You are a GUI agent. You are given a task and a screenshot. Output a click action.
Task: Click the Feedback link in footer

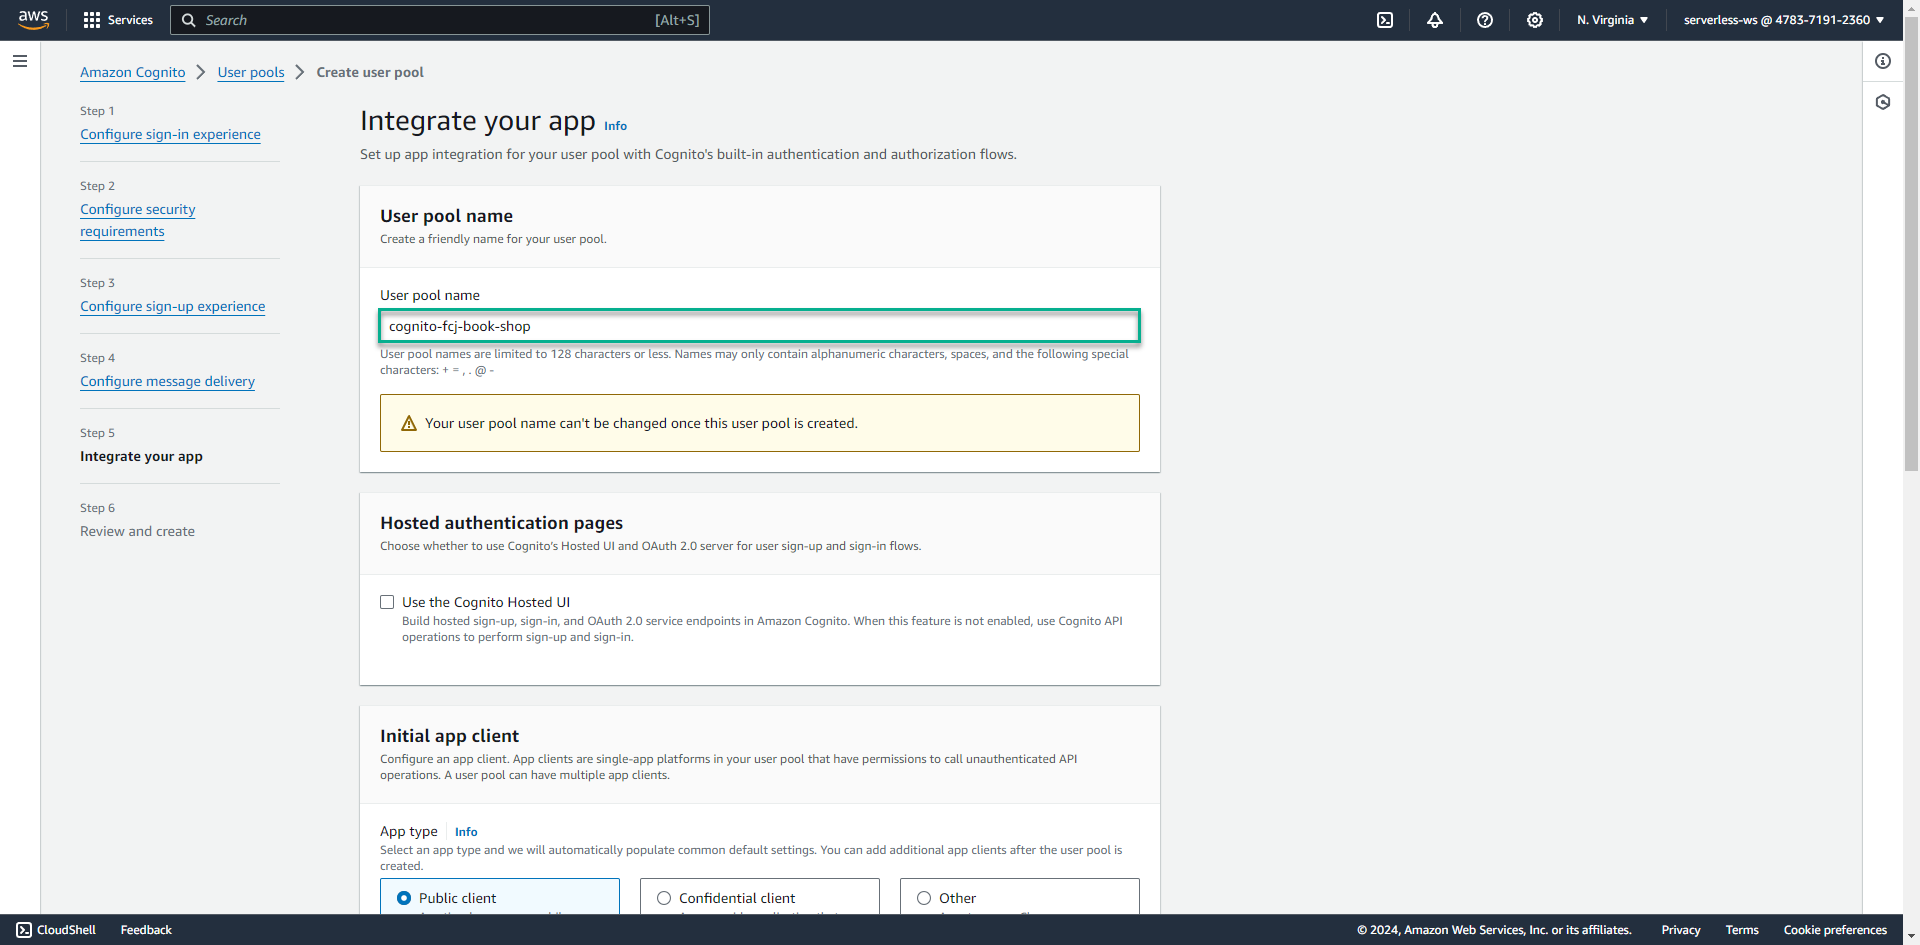[x=146, y=930]
